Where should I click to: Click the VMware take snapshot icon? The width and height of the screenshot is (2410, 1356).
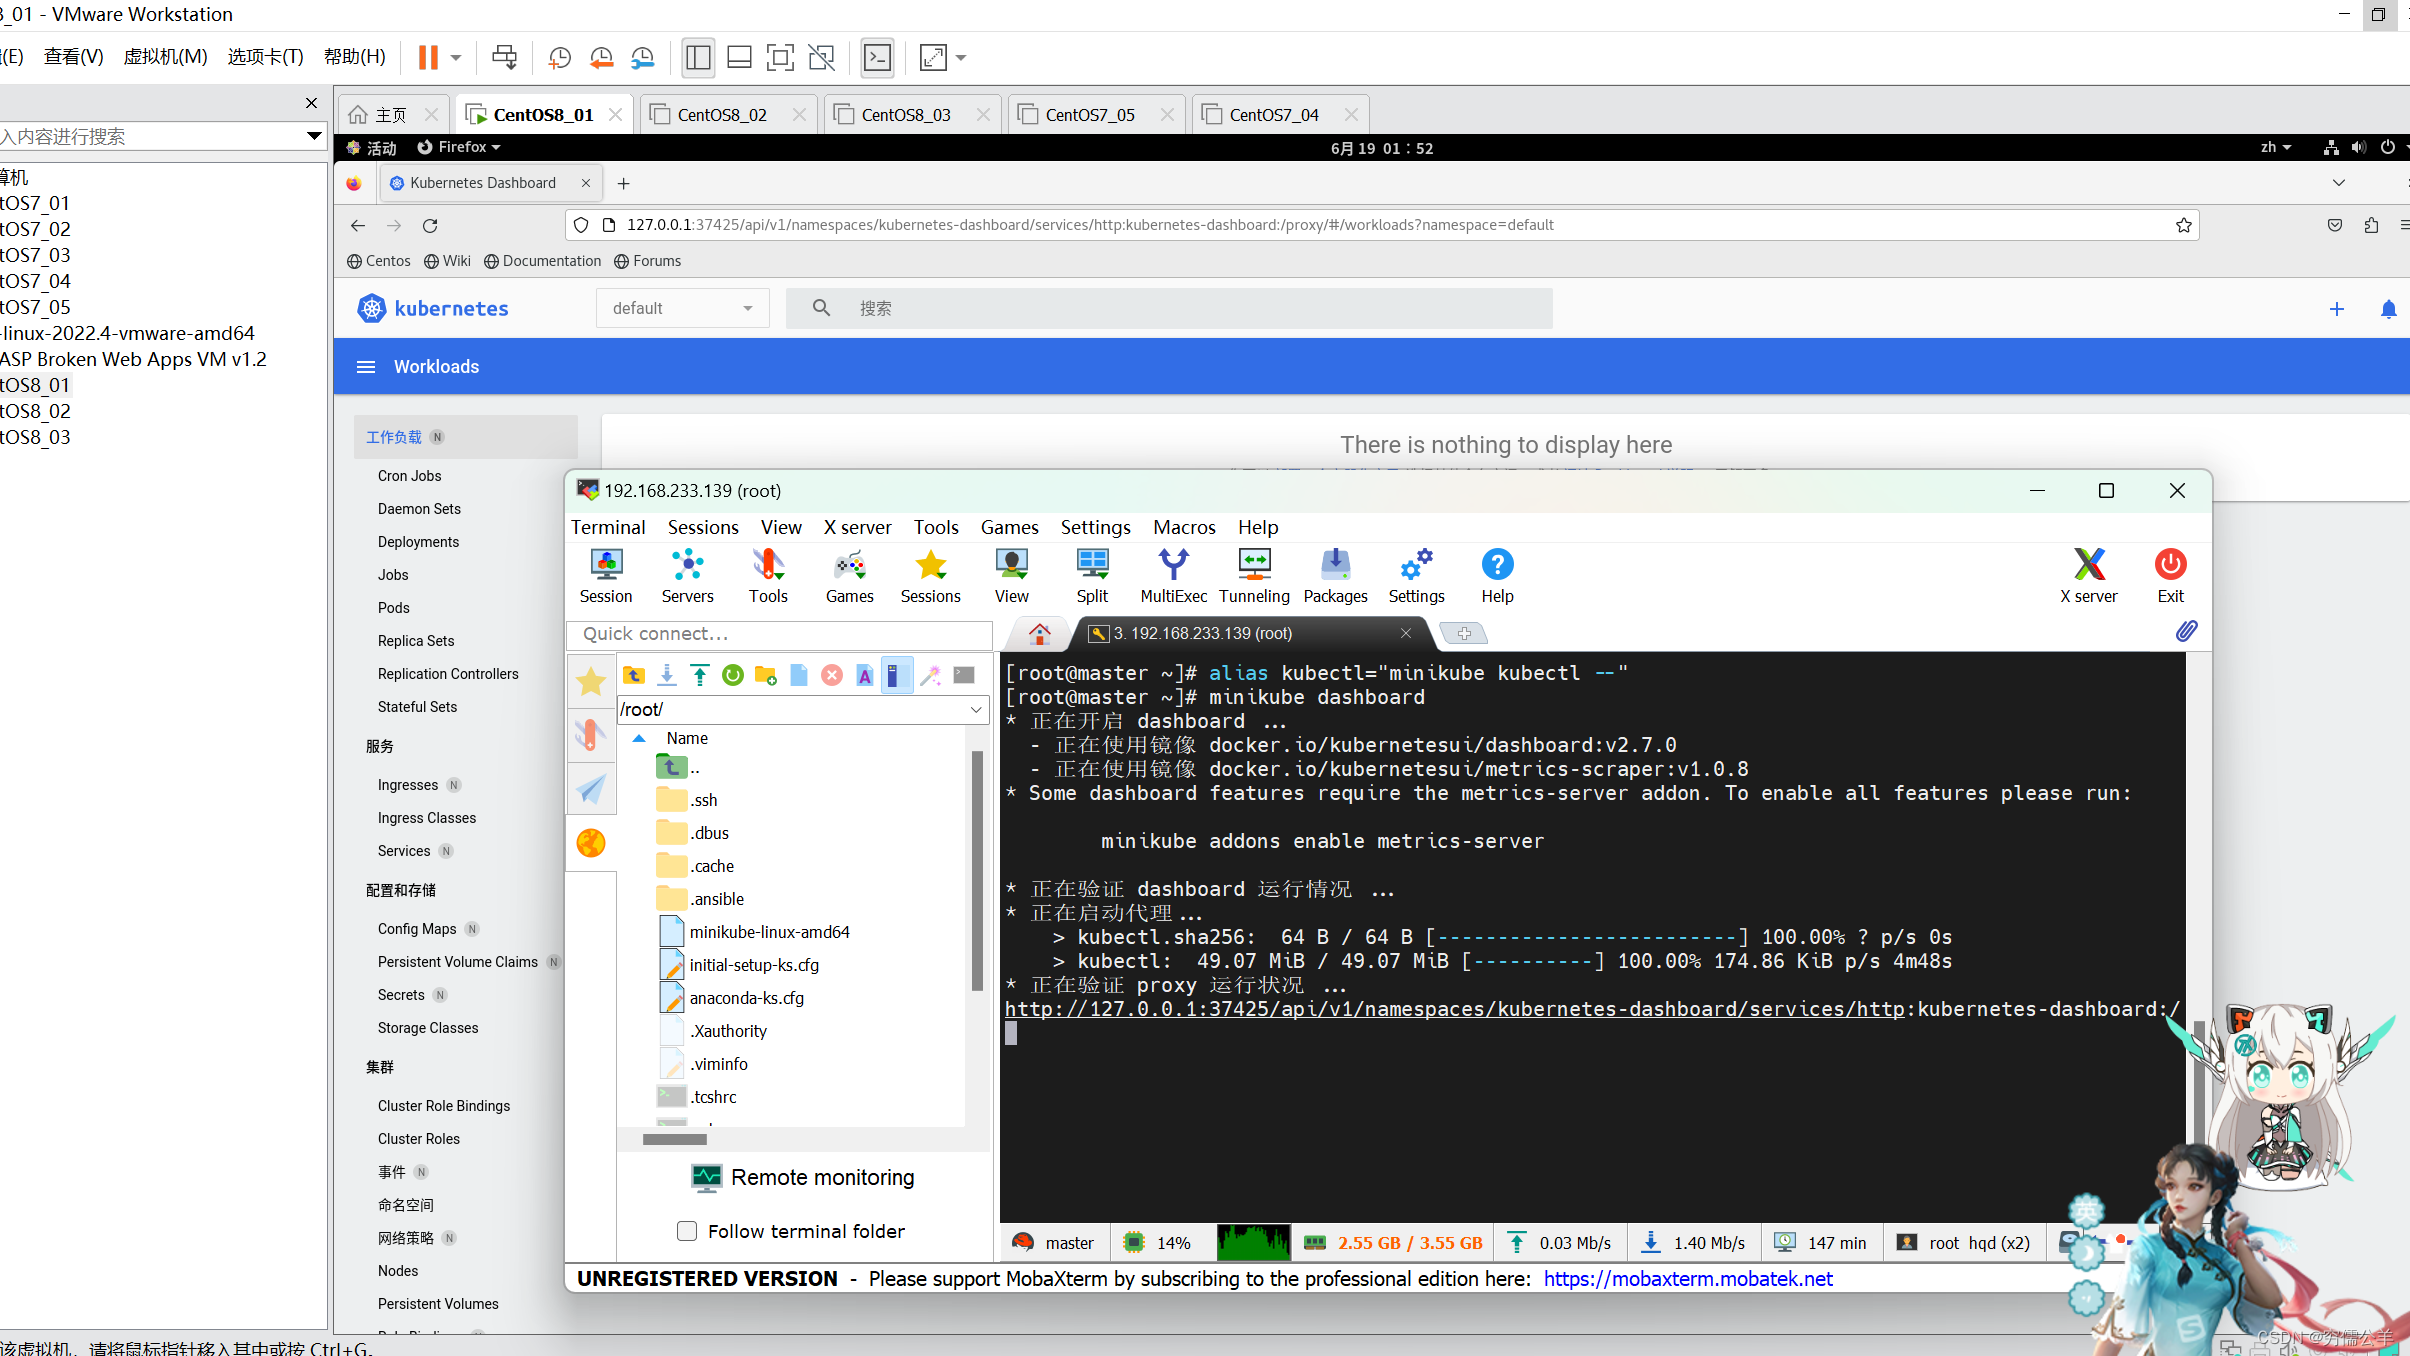(x=560, y=58)
